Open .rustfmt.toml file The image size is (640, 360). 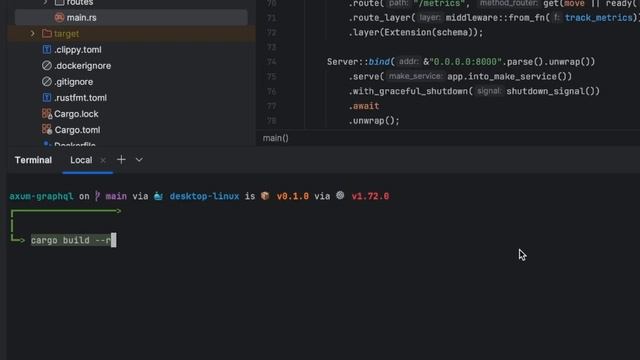click(80, 98)
